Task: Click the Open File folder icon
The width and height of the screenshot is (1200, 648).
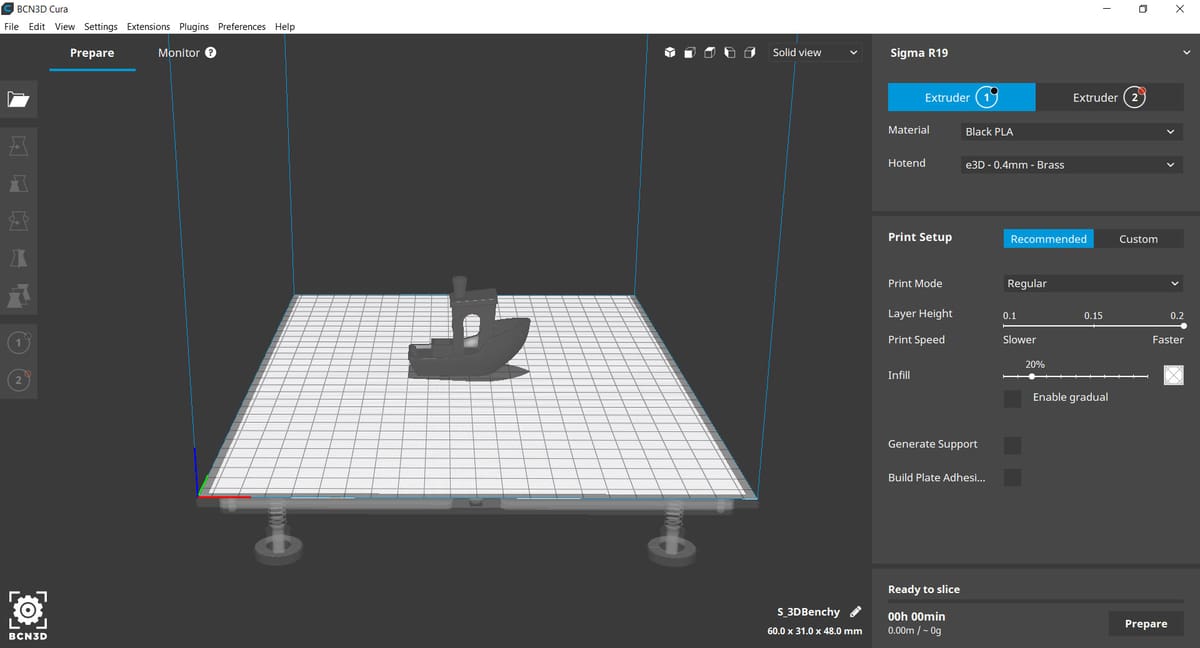Action: coord(18,99)
